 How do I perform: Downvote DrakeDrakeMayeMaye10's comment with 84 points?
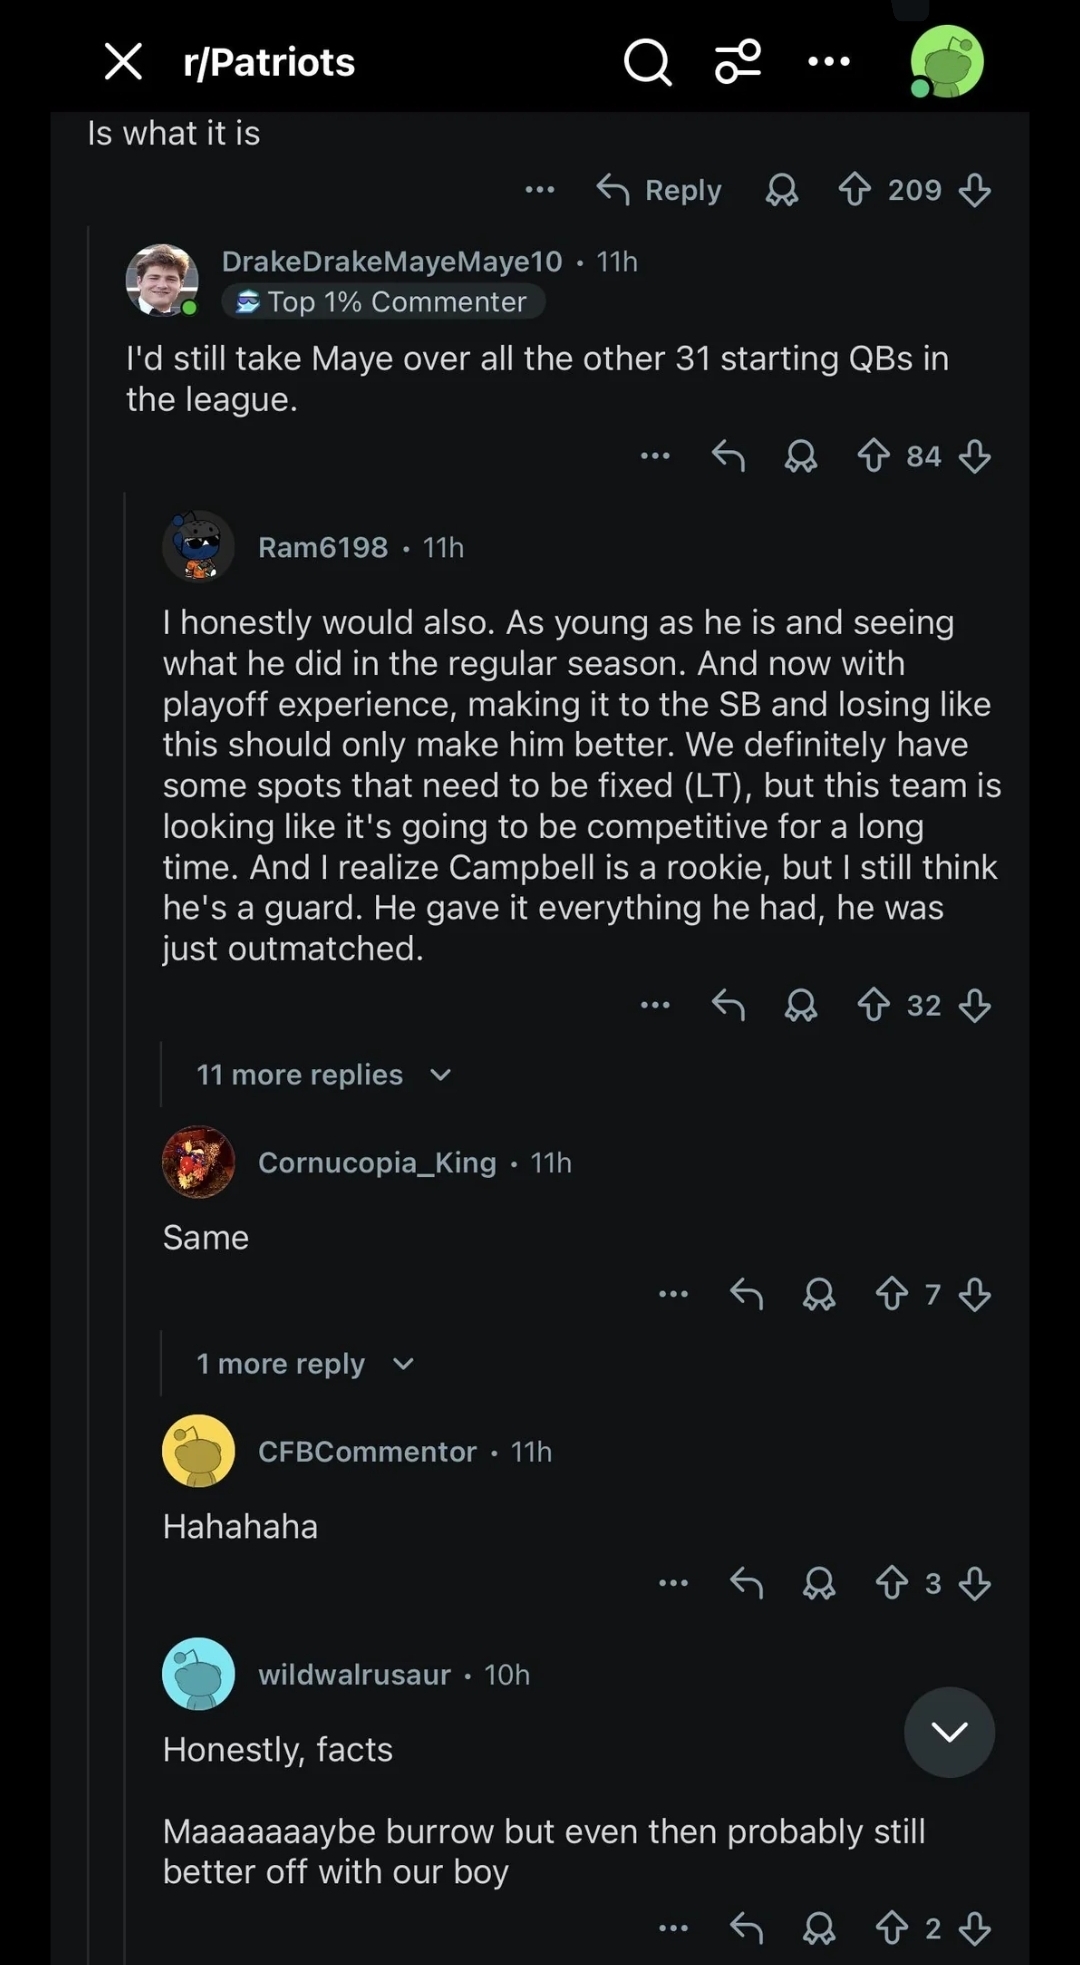975,457
